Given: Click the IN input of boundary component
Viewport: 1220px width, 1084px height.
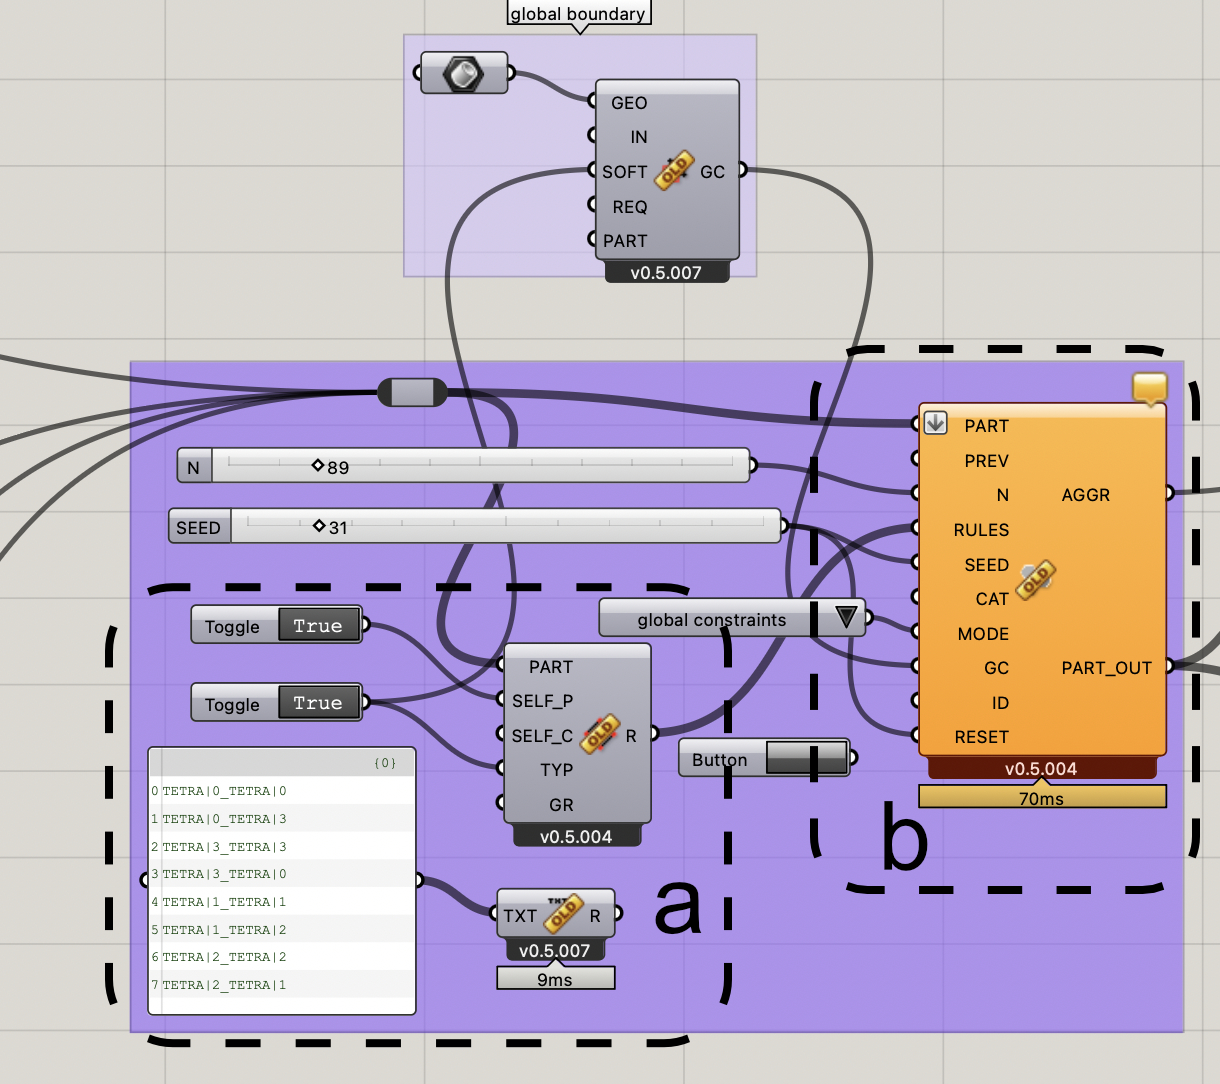Looking at the screenshot, I should 639,137.
